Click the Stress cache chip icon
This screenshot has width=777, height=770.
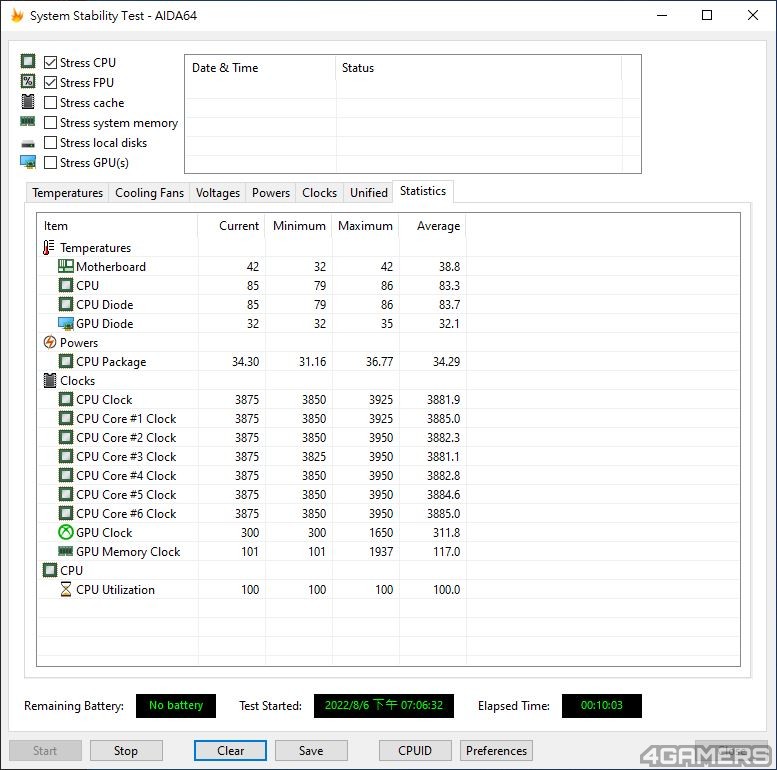click(28, 102)
